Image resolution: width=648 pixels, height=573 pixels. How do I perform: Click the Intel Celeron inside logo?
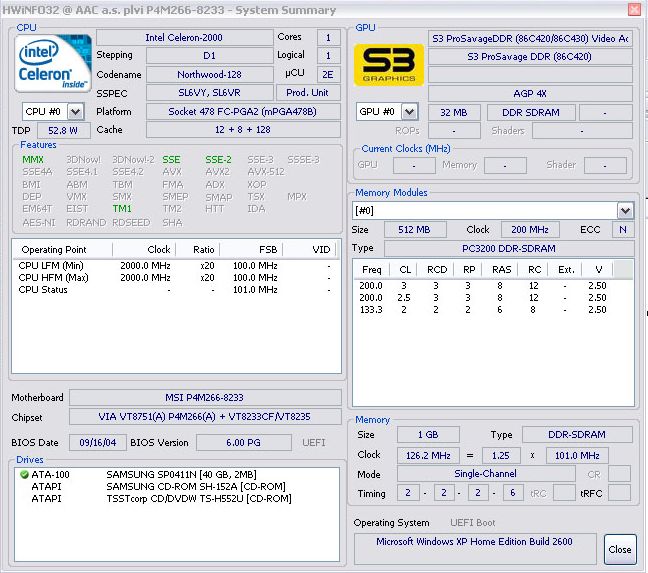tap(50, 63)
